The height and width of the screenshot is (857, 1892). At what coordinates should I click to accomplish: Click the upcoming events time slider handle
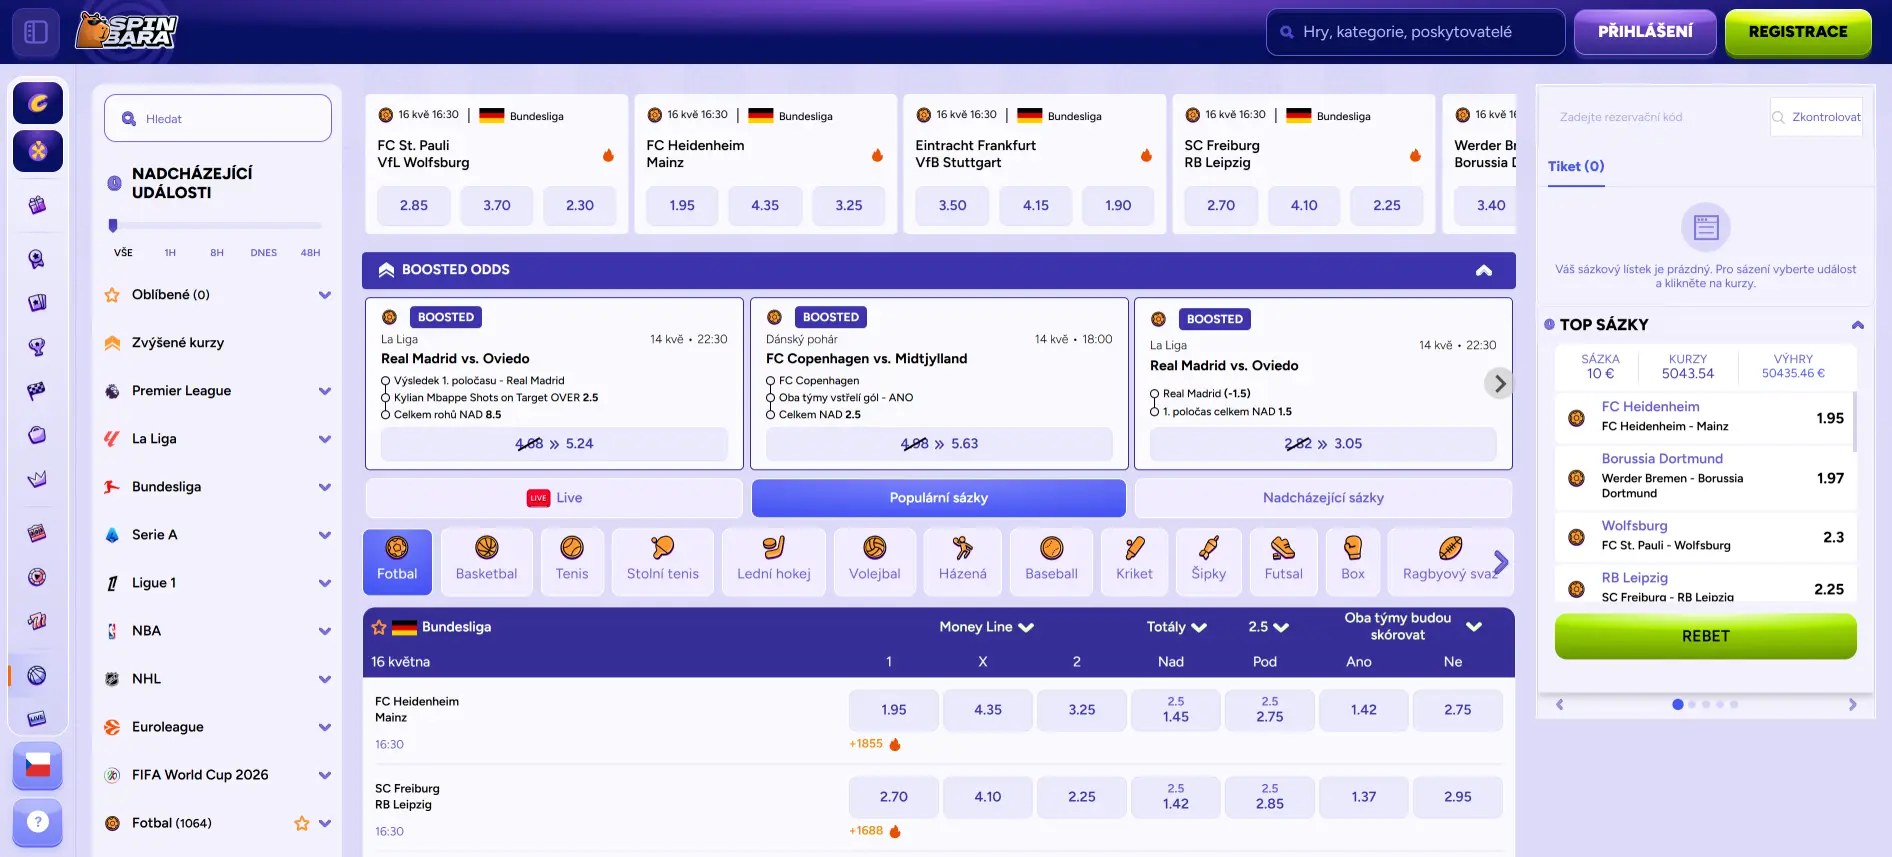[113, 226]
